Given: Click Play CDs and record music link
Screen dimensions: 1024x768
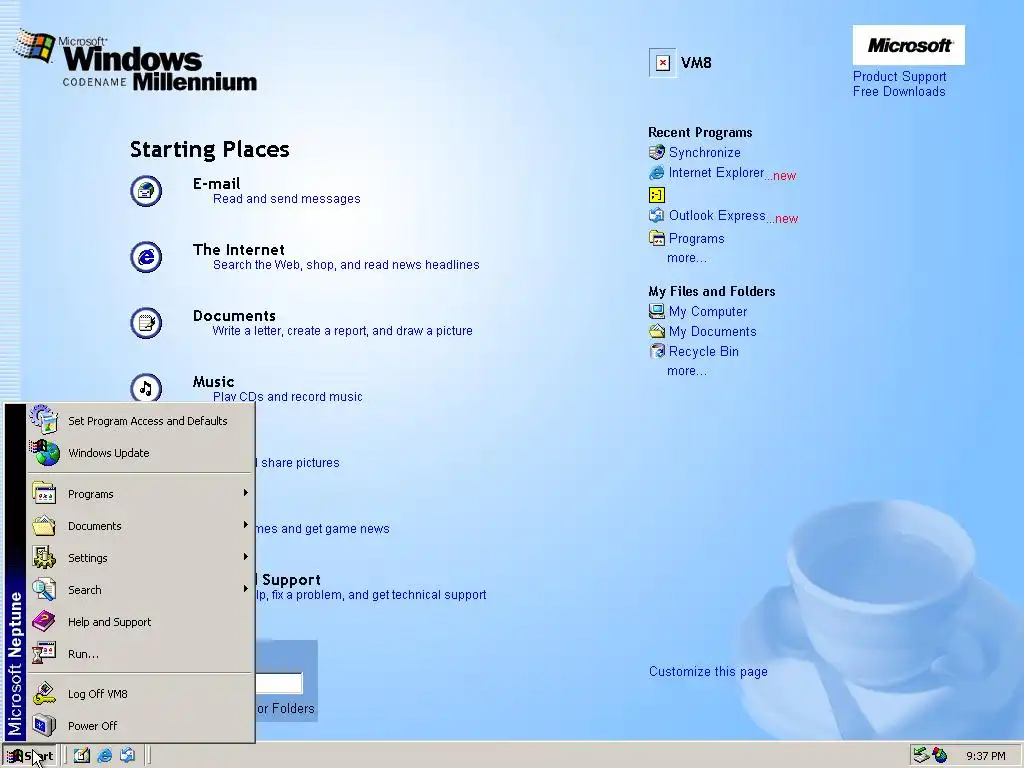Looking at the screenshot, I should pyautogui.click(x=287, y=396).
